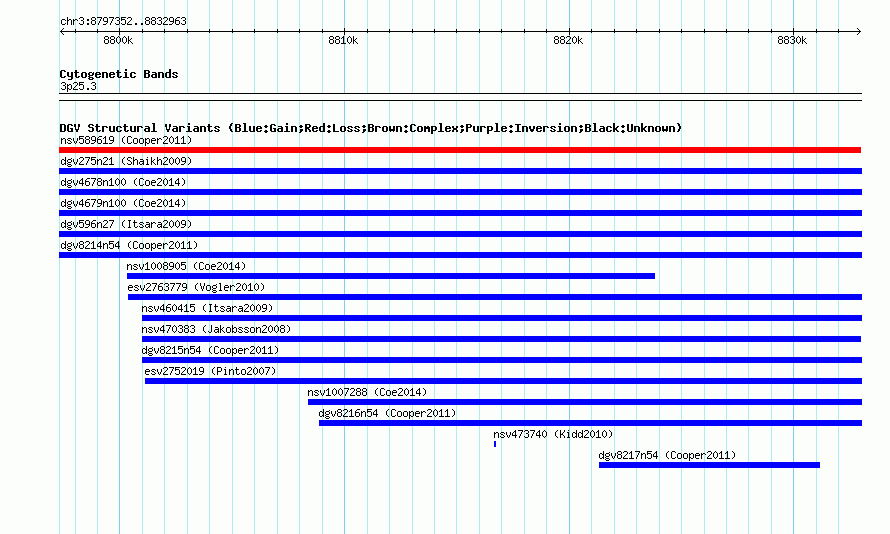Click the tiny nsv473740 variant marker
890x534 pixels.
coord(495,444)
